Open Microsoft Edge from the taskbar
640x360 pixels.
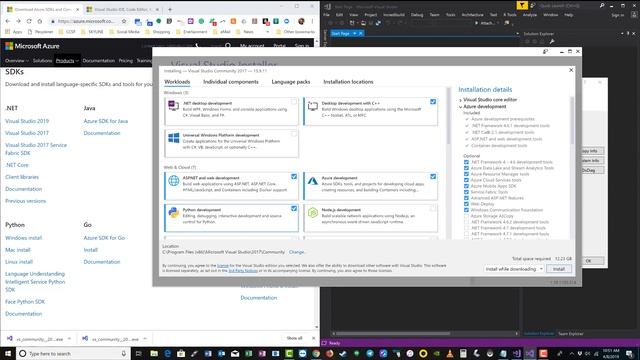(x=167, y=353)
